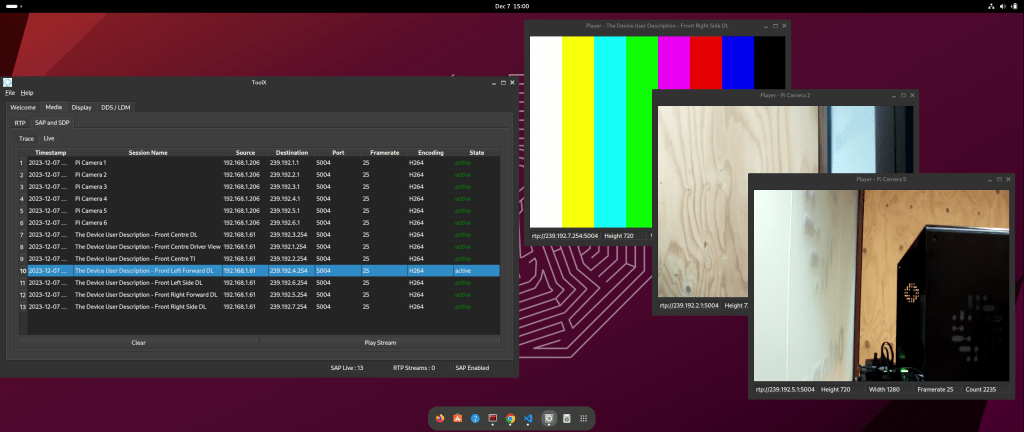1024x432 pixels.
Task: Switch to the RTP sub-tab
Action: (20, 123)
